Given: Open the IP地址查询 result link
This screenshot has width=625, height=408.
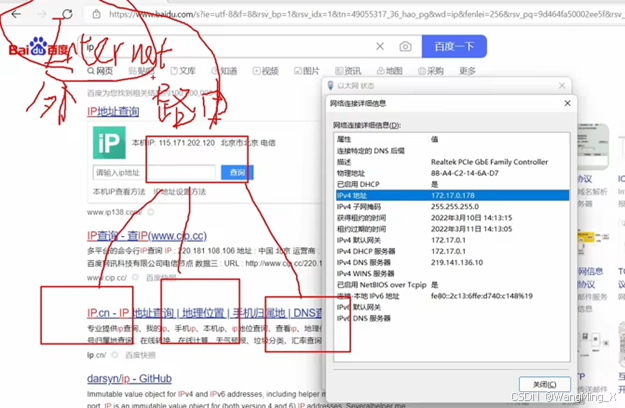Looking at the screenshot, I should pos(113,111).
